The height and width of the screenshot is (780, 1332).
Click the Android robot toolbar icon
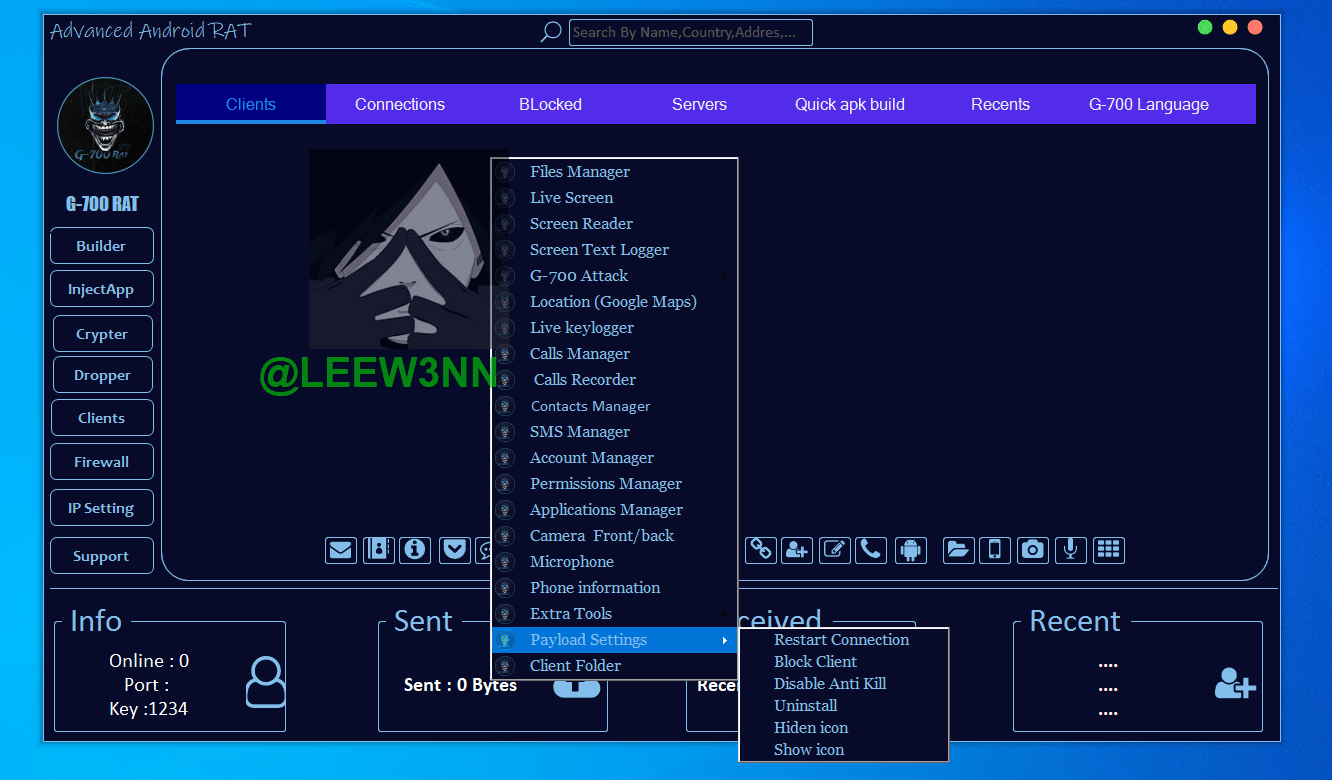[x=909, y=549]
